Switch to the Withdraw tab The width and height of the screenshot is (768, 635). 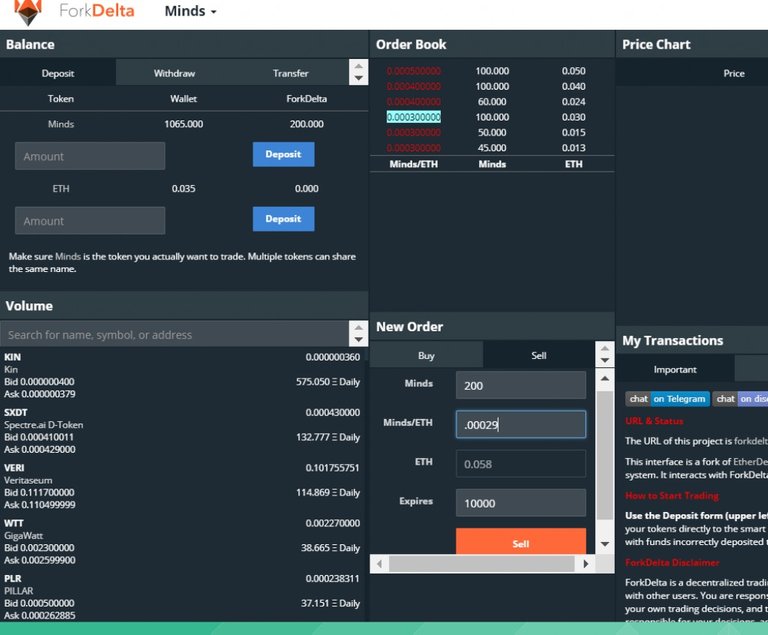[174, 73]
